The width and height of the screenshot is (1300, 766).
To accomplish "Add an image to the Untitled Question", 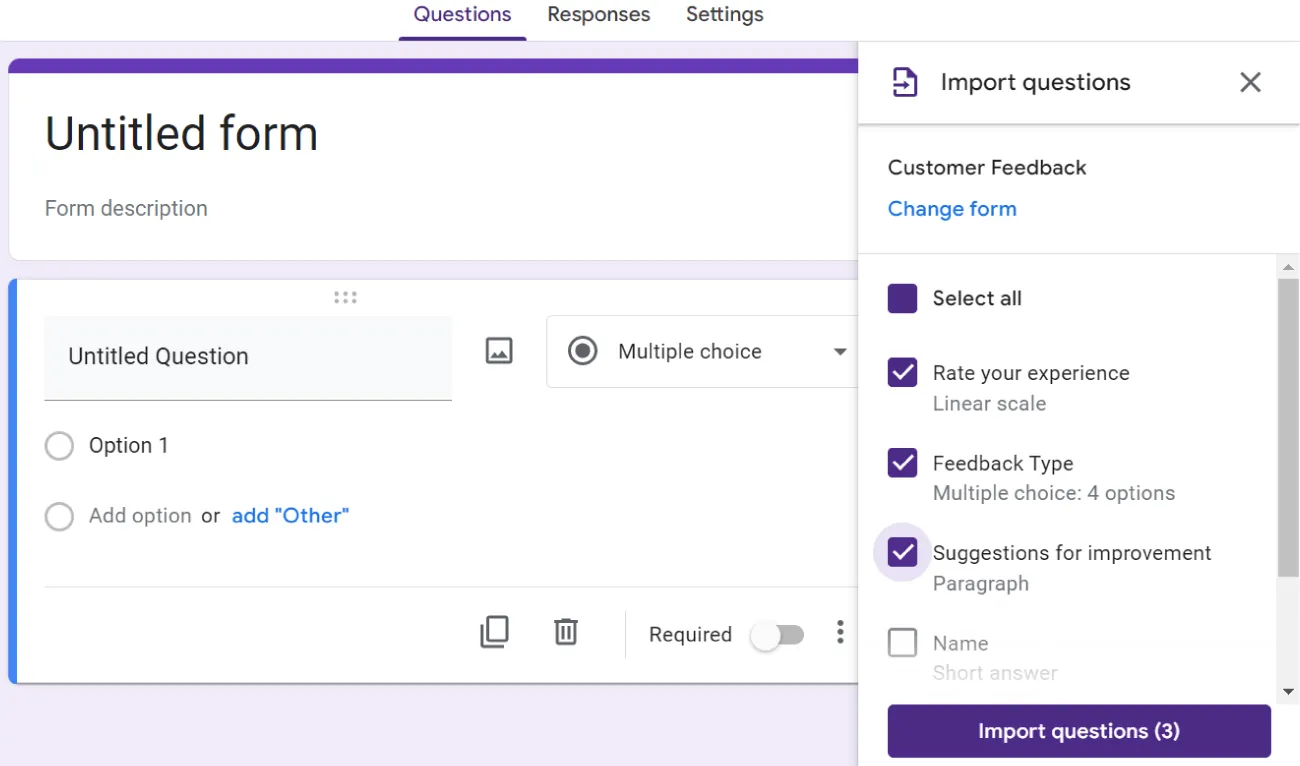I will 499,351.
